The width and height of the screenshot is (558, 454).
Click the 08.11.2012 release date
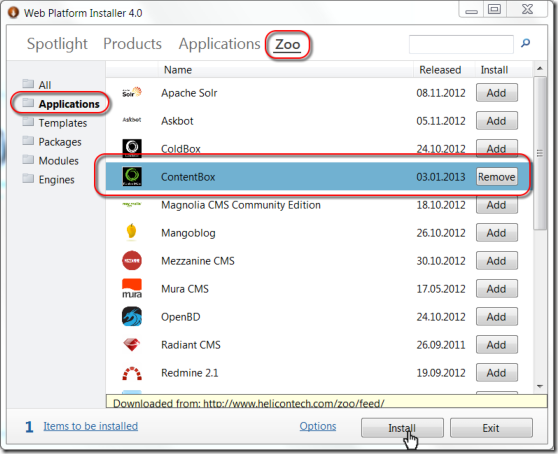coord(441,93)
